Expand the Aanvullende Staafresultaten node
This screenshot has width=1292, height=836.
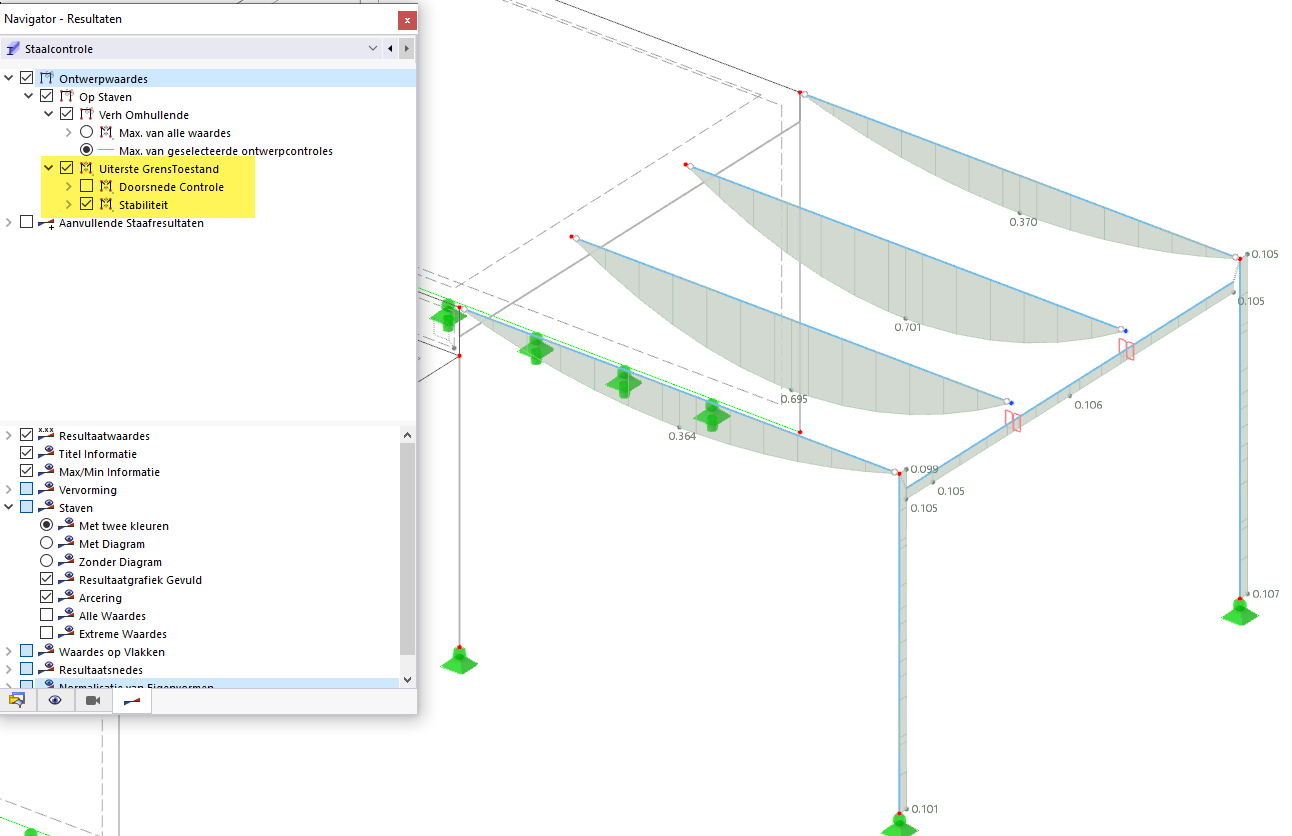pos(9,223)
